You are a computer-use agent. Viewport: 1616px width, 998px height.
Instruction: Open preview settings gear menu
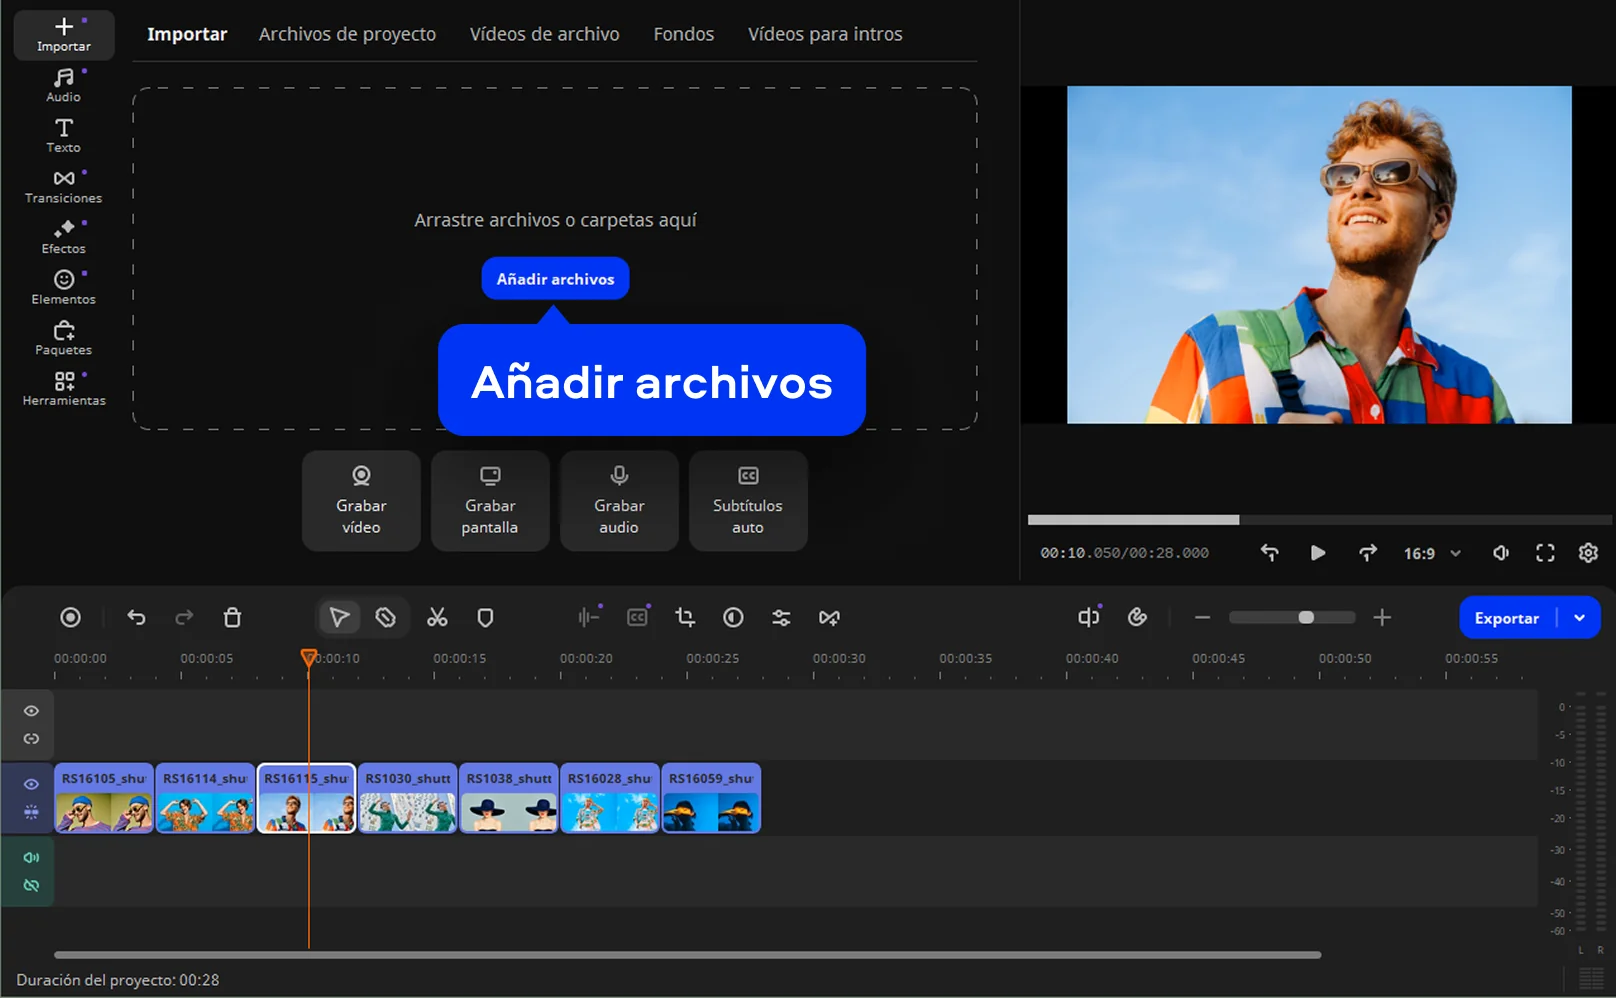[x=1588, y=553]
